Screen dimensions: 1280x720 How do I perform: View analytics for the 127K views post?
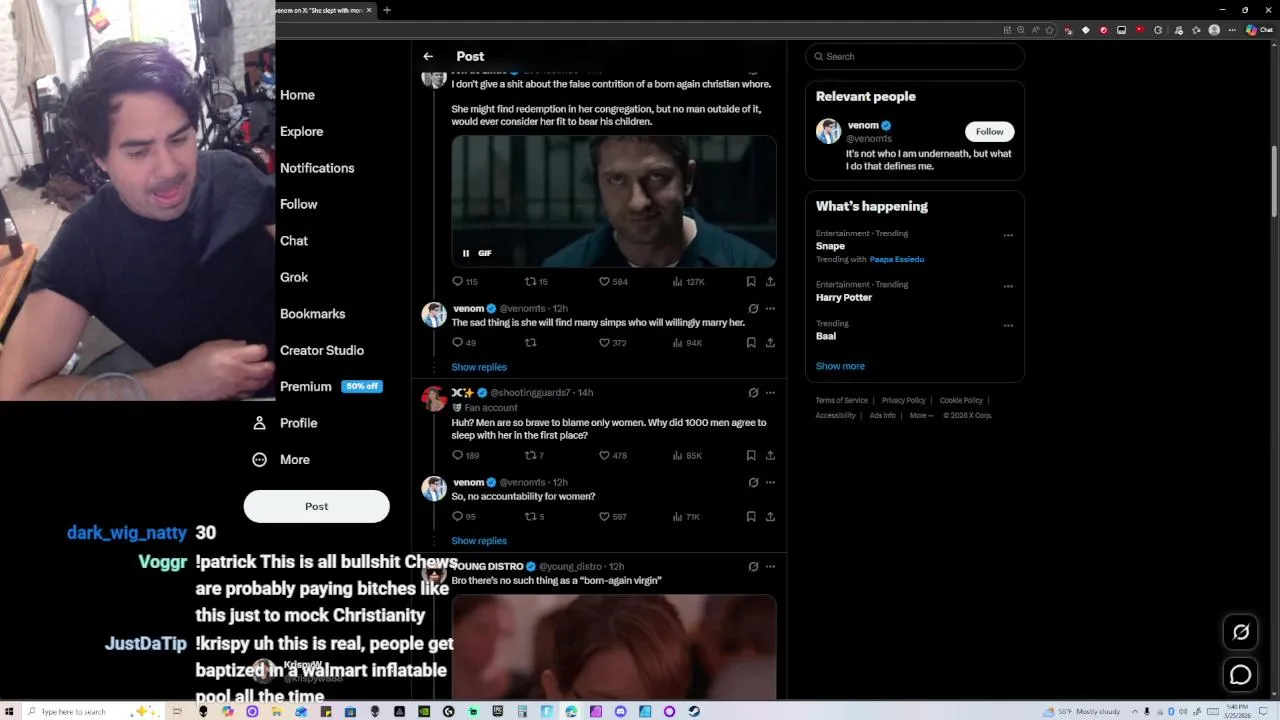point(688,282)
